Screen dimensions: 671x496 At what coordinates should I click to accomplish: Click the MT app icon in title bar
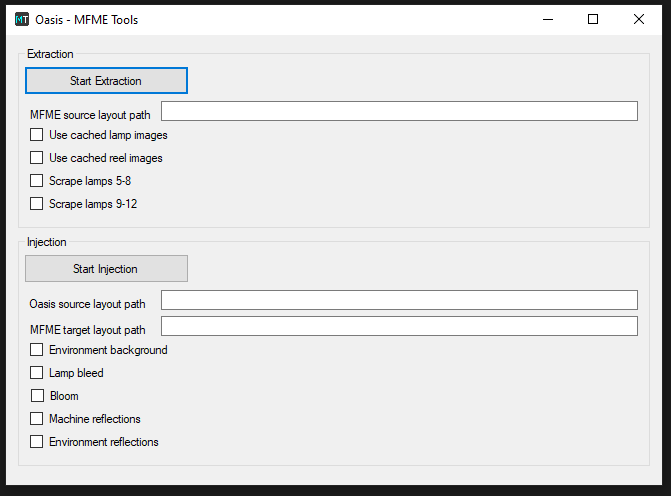click(x=22, y=19)
